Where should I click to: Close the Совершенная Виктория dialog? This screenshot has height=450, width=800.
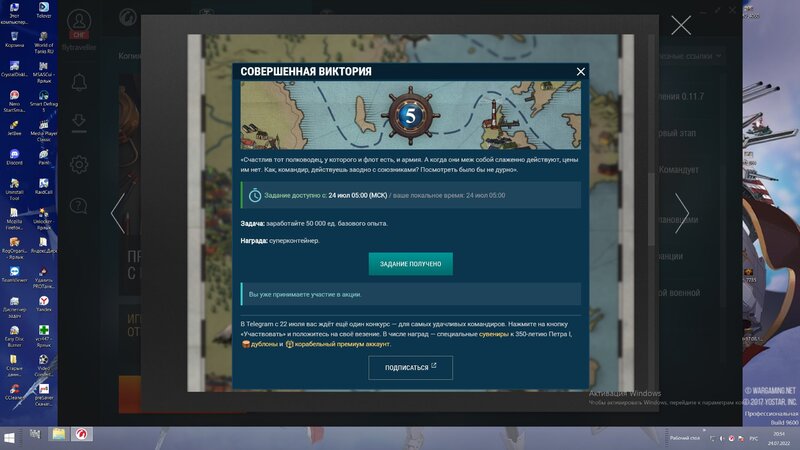pyautogui.click(x=581, y=71)
